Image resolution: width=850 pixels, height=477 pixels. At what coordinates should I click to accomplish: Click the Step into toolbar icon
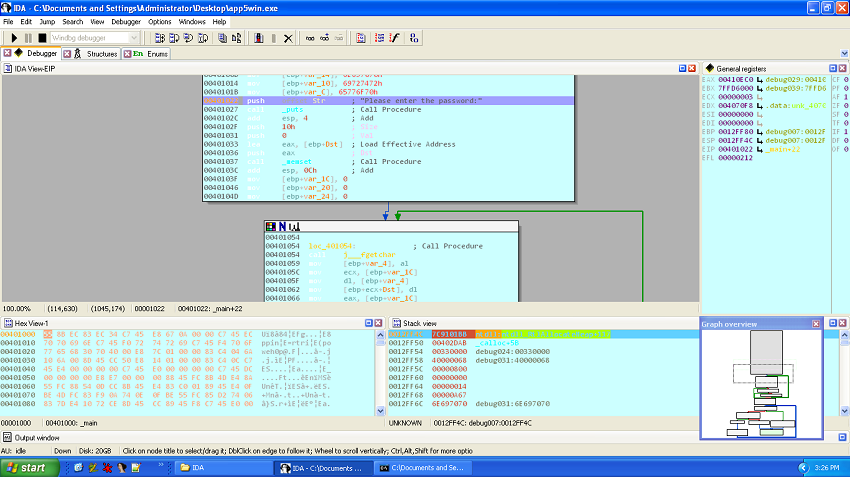pos(160,38)
